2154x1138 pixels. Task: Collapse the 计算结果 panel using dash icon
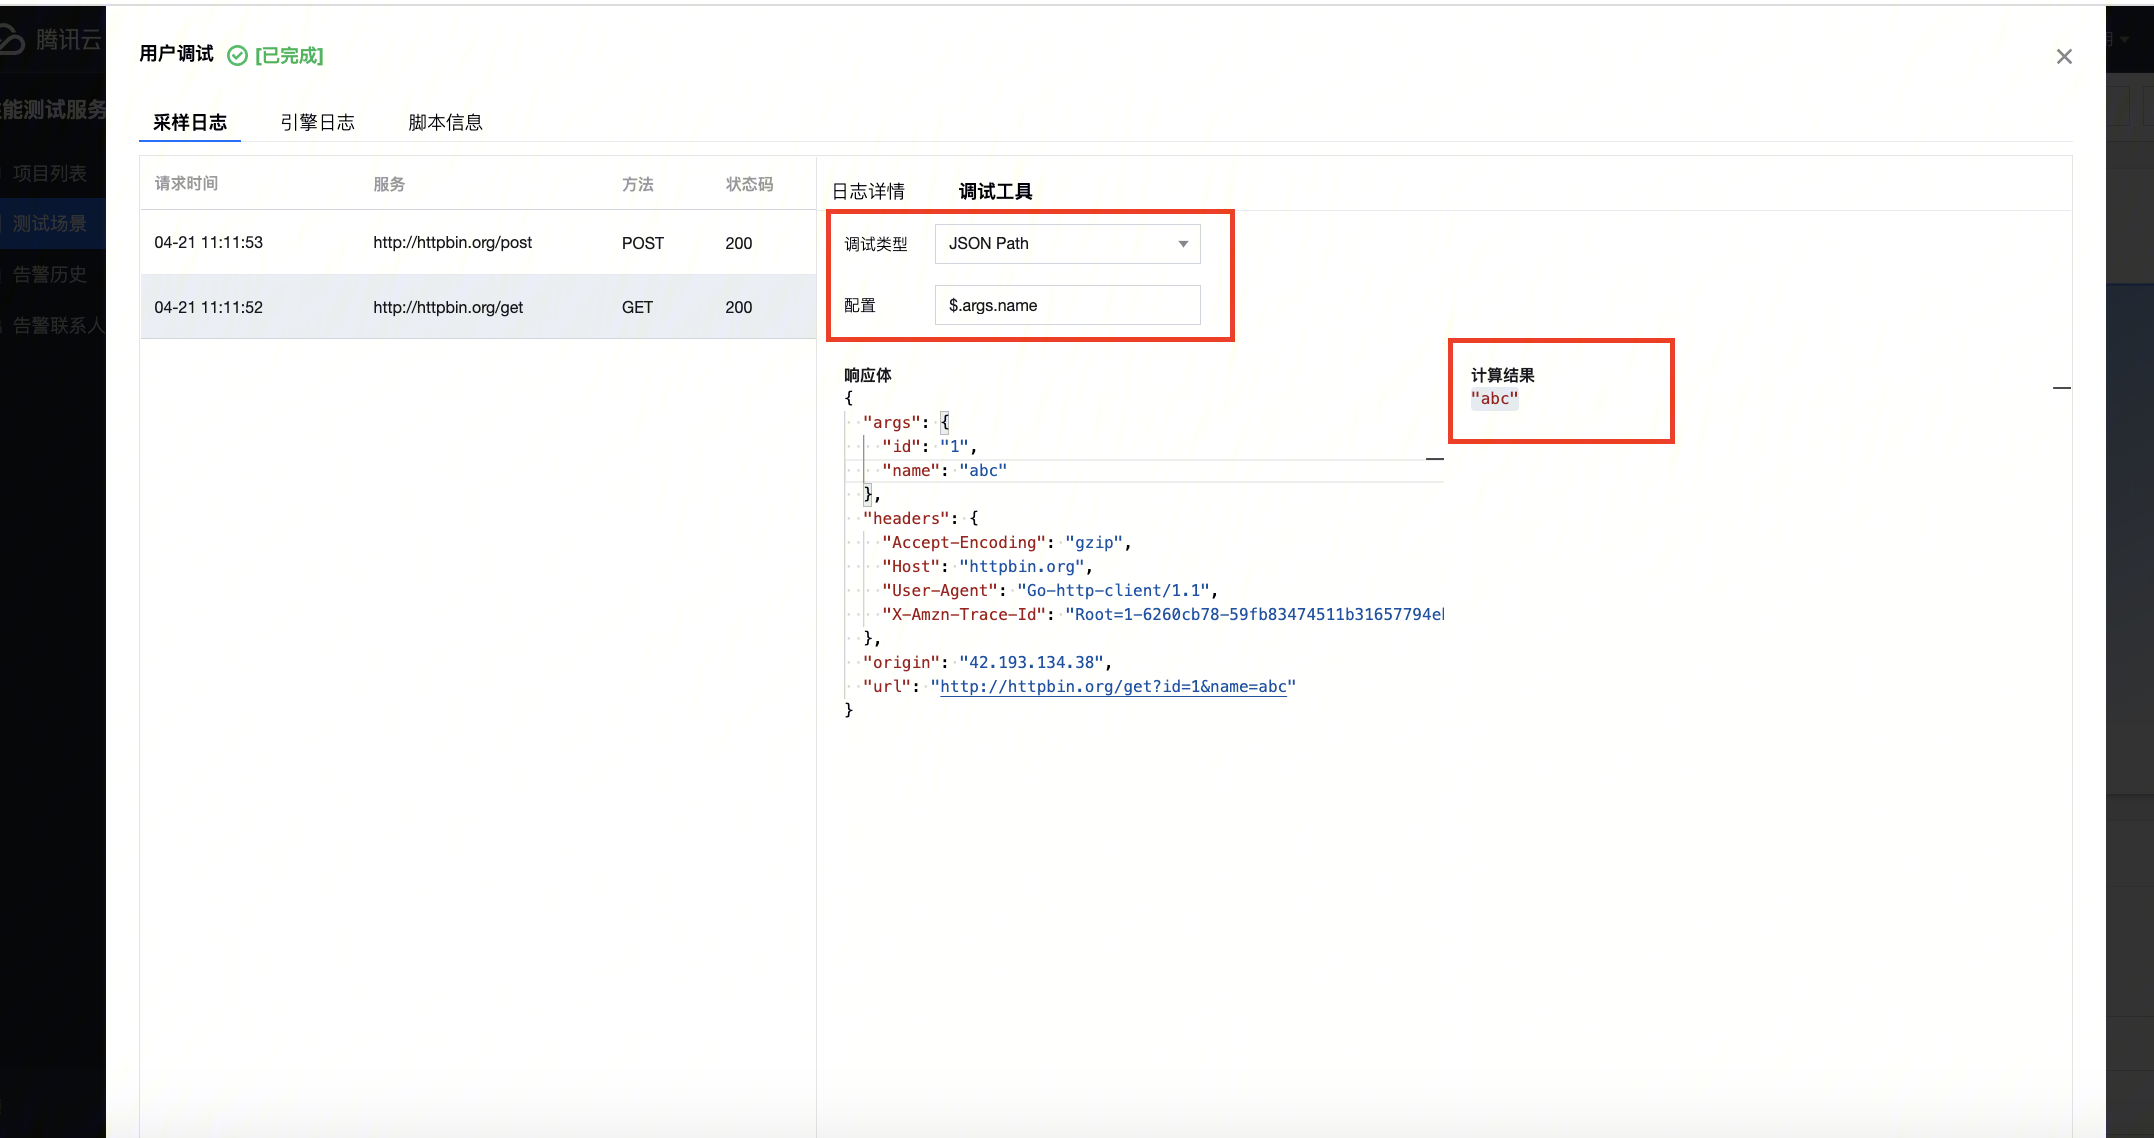point(2061,388)
